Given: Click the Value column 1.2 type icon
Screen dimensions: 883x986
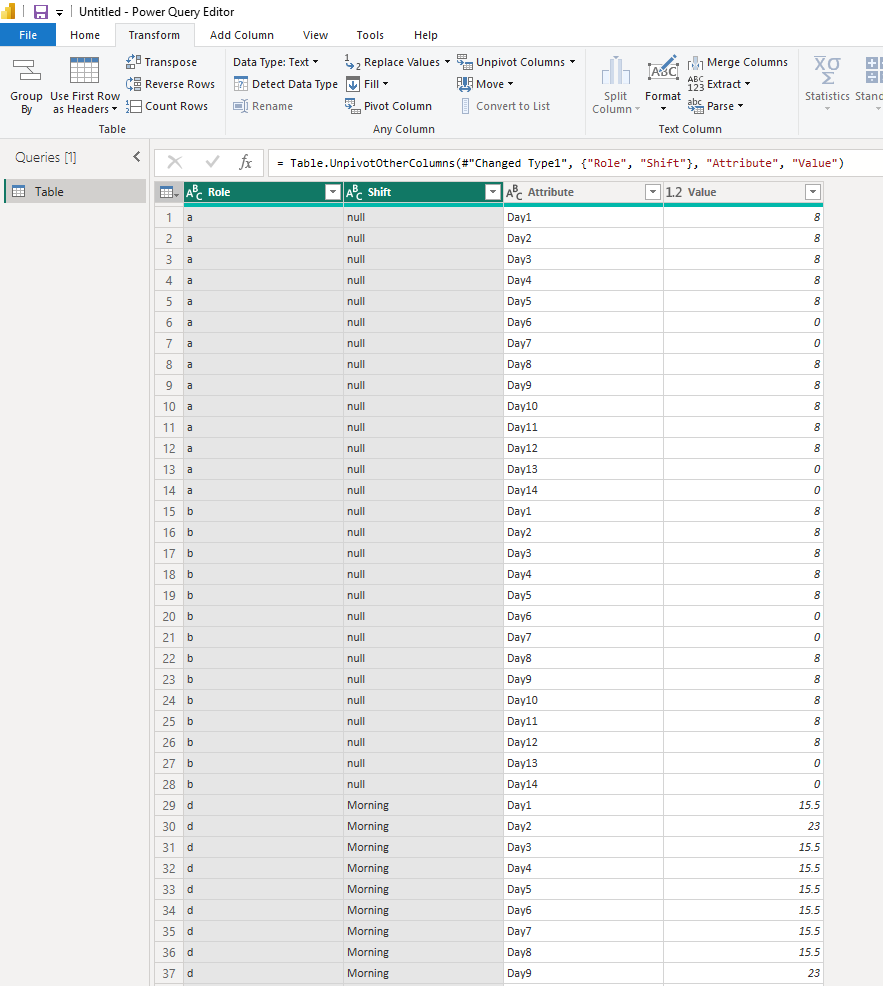Looking at the screenshot, I should click(674, 192).
